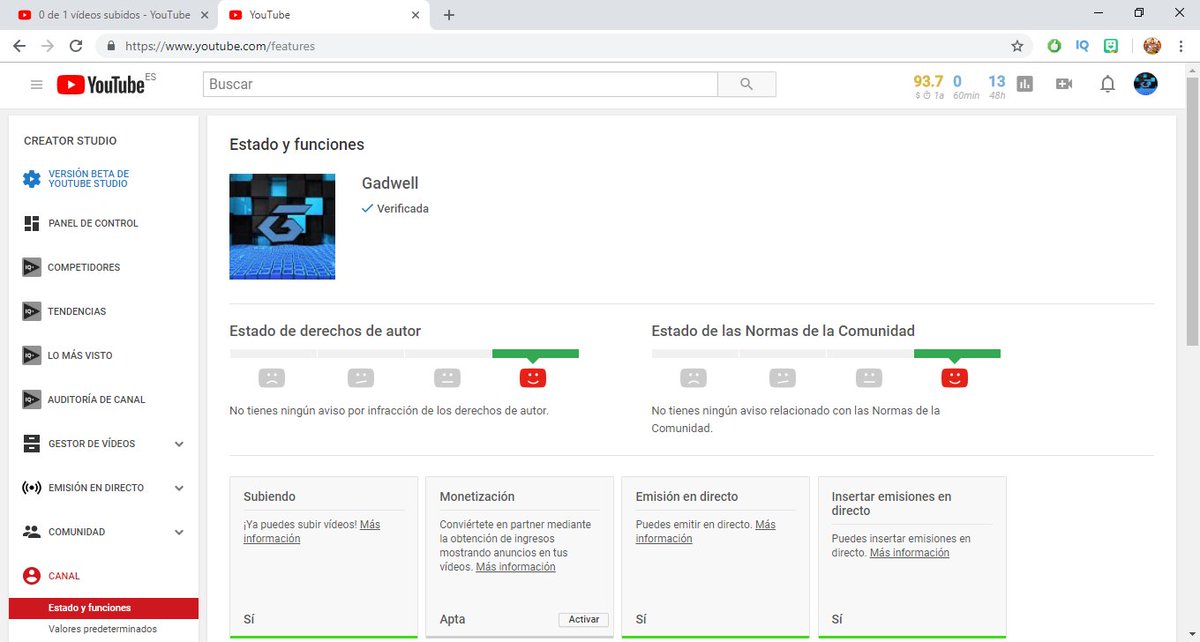Open account avatar menu
Viewport: 1200px width, 642px height.
point(1146,85)
